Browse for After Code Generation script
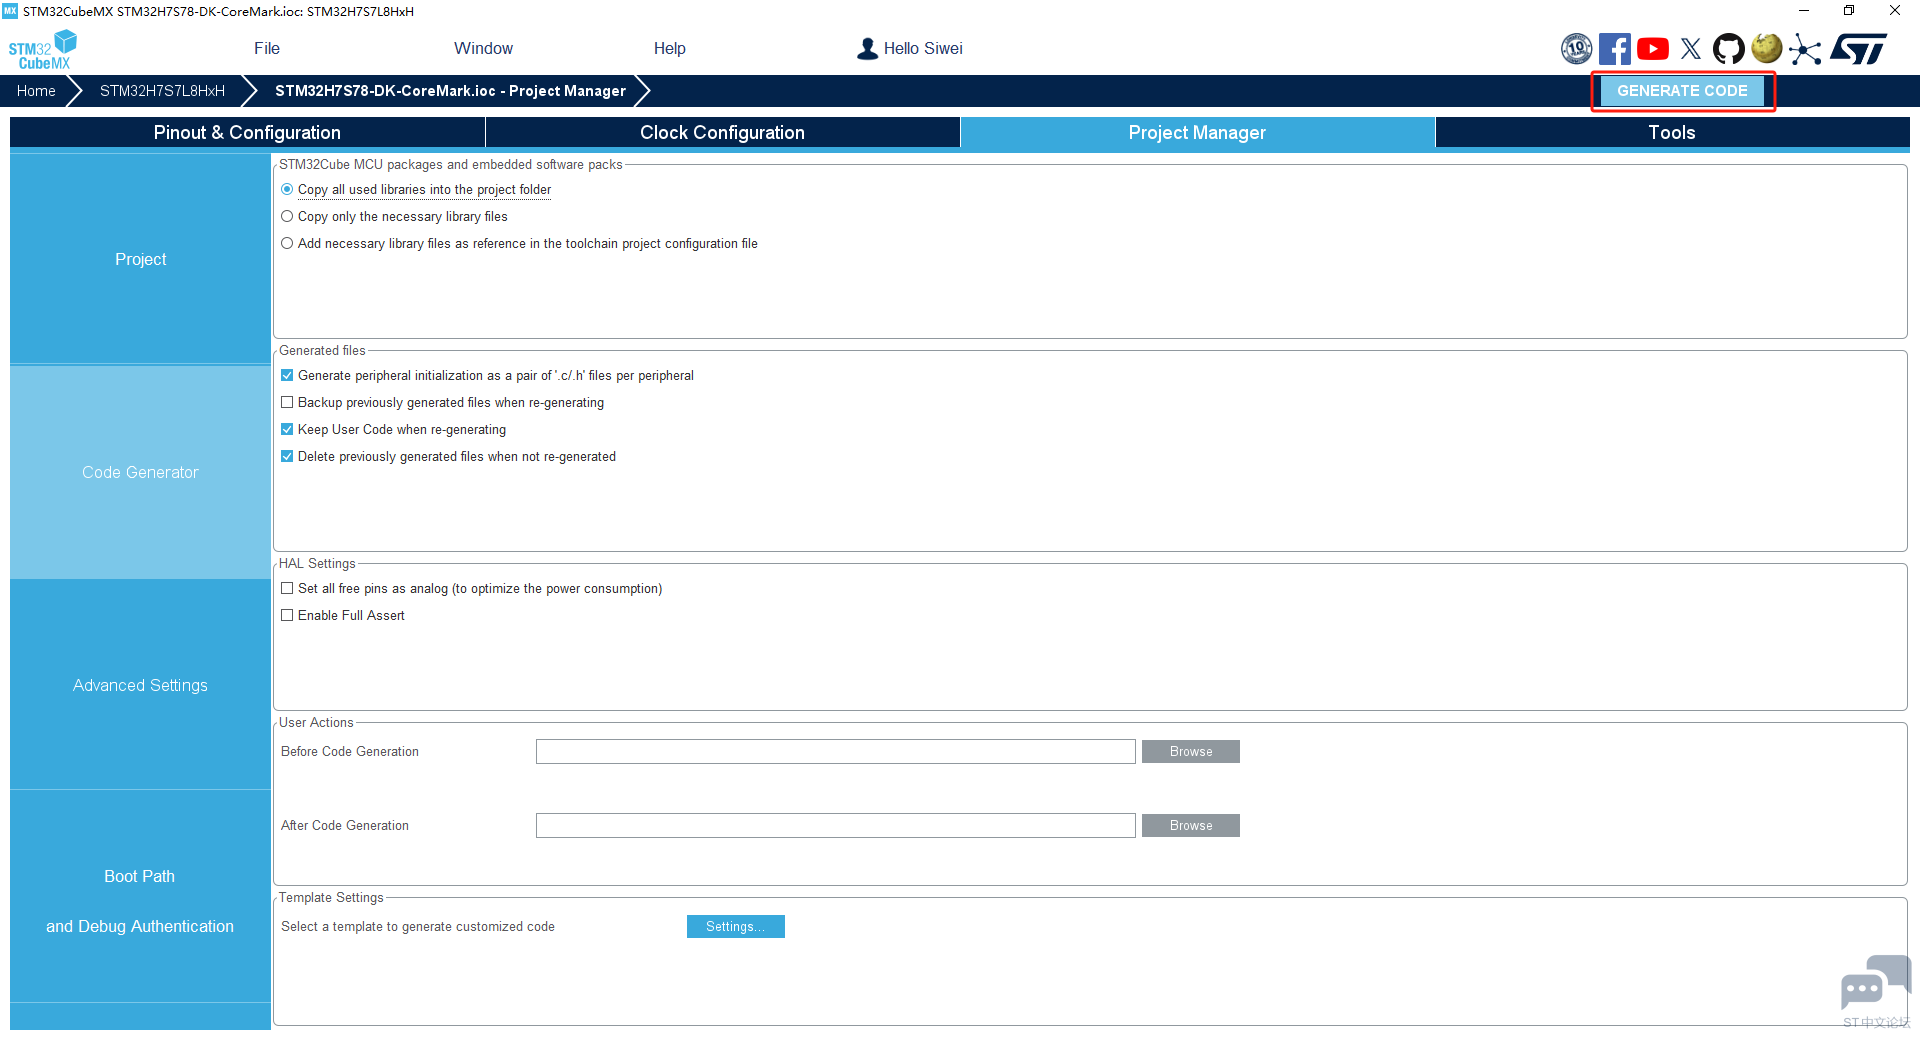The image size is (1920, 1038). (x=1191, y=825)
